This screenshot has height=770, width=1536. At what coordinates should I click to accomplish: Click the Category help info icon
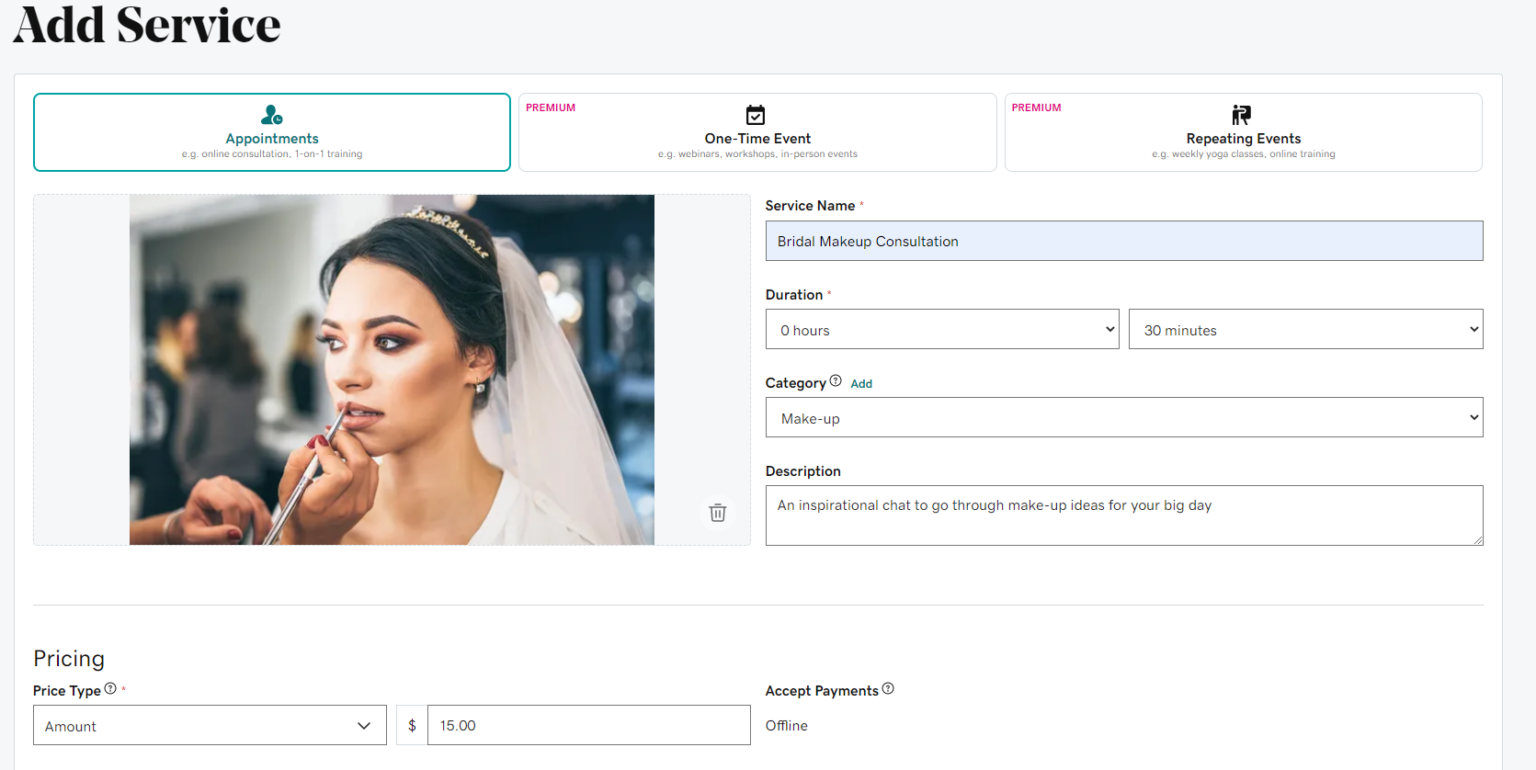835,381
